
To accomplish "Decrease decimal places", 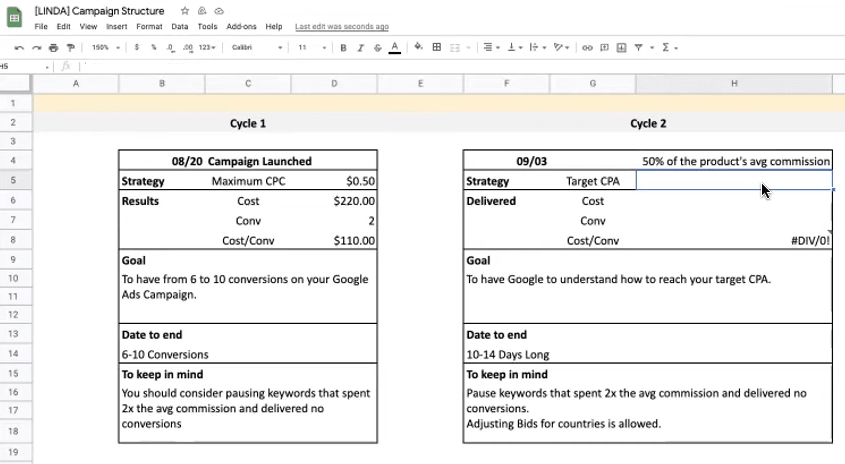I will 170,47.
